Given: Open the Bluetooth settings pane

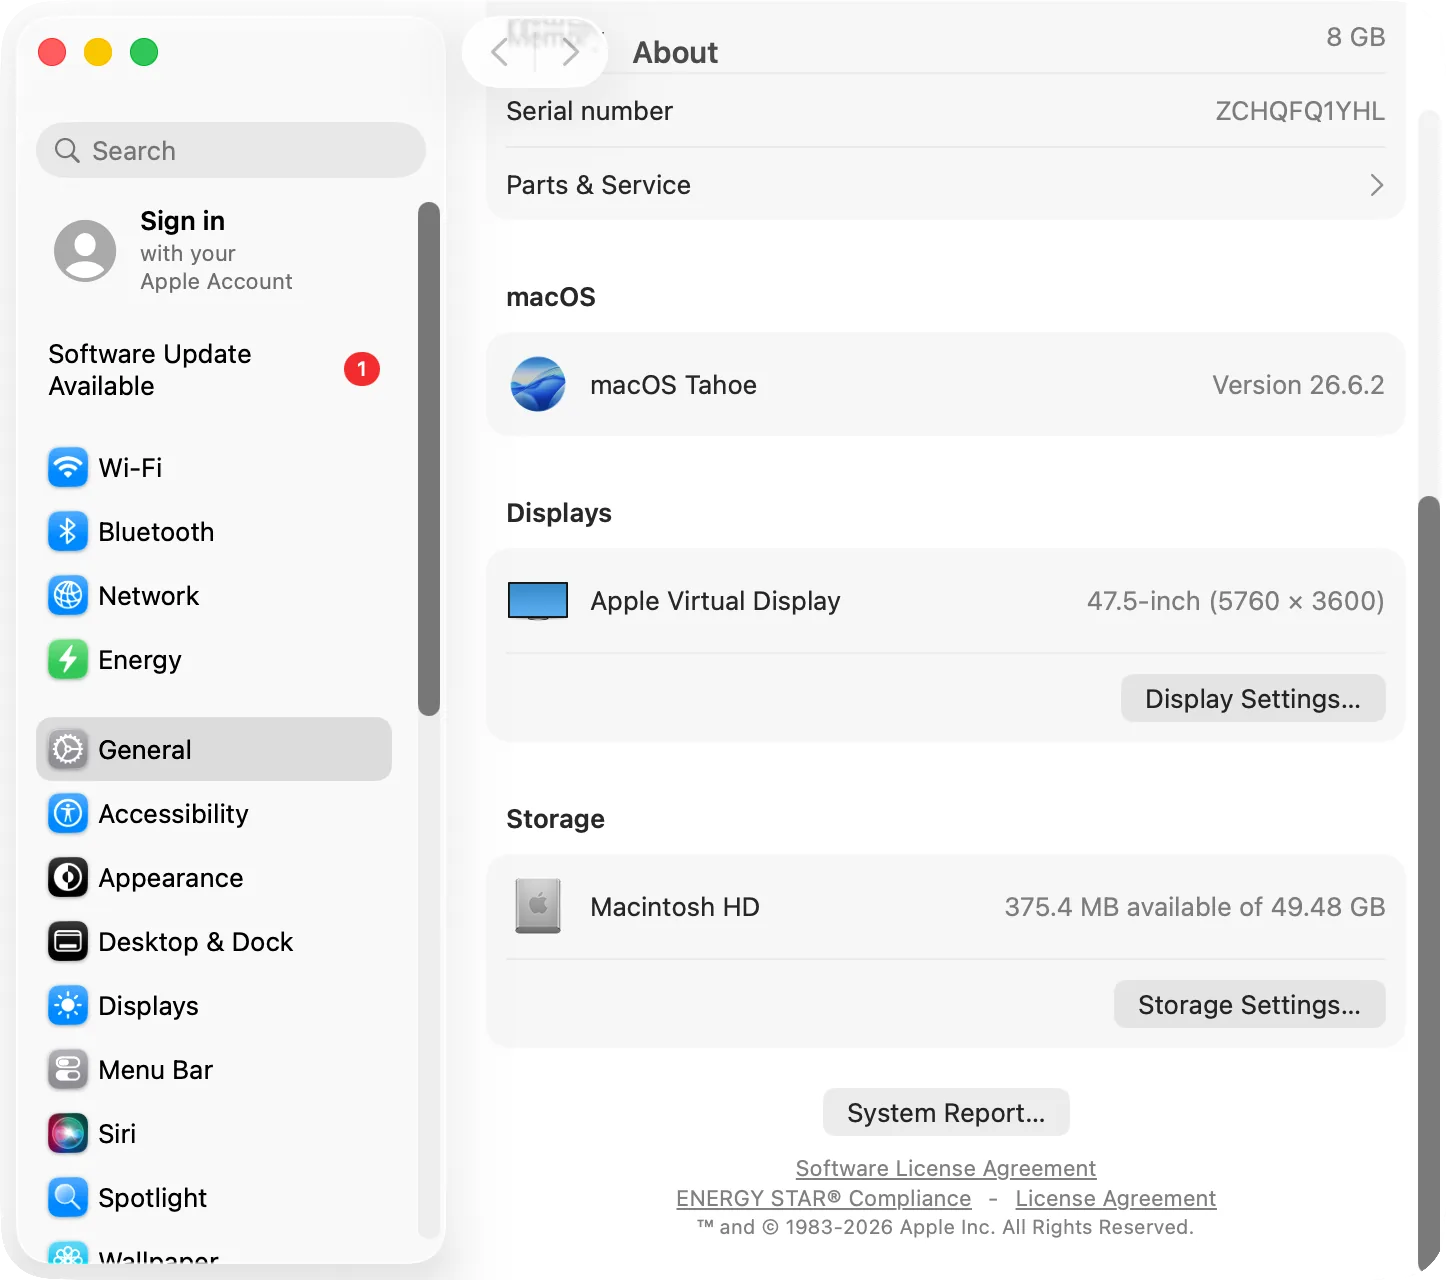Looking at the screenshot, I should pyautogui.click(x=214, y=531).
